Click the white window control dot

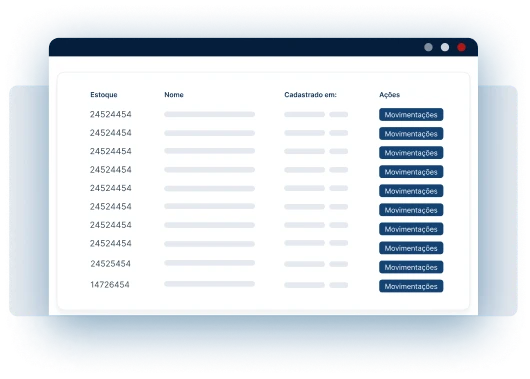click(x=445, y=47)
